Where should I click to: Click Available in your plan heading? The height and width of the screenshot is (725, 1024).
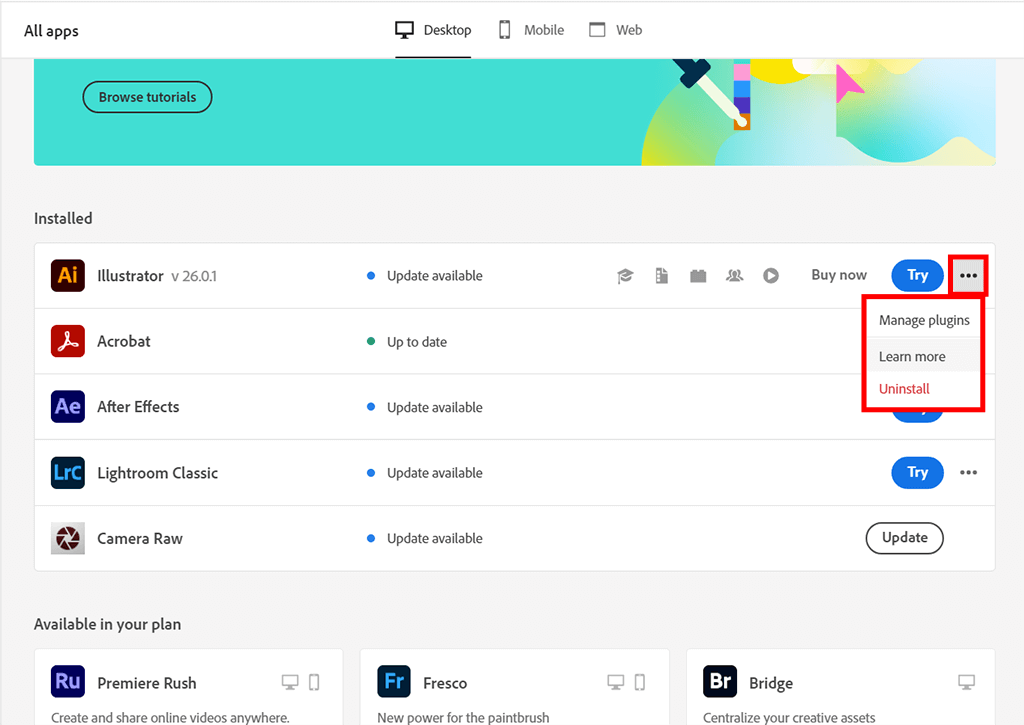coord(107,624)
